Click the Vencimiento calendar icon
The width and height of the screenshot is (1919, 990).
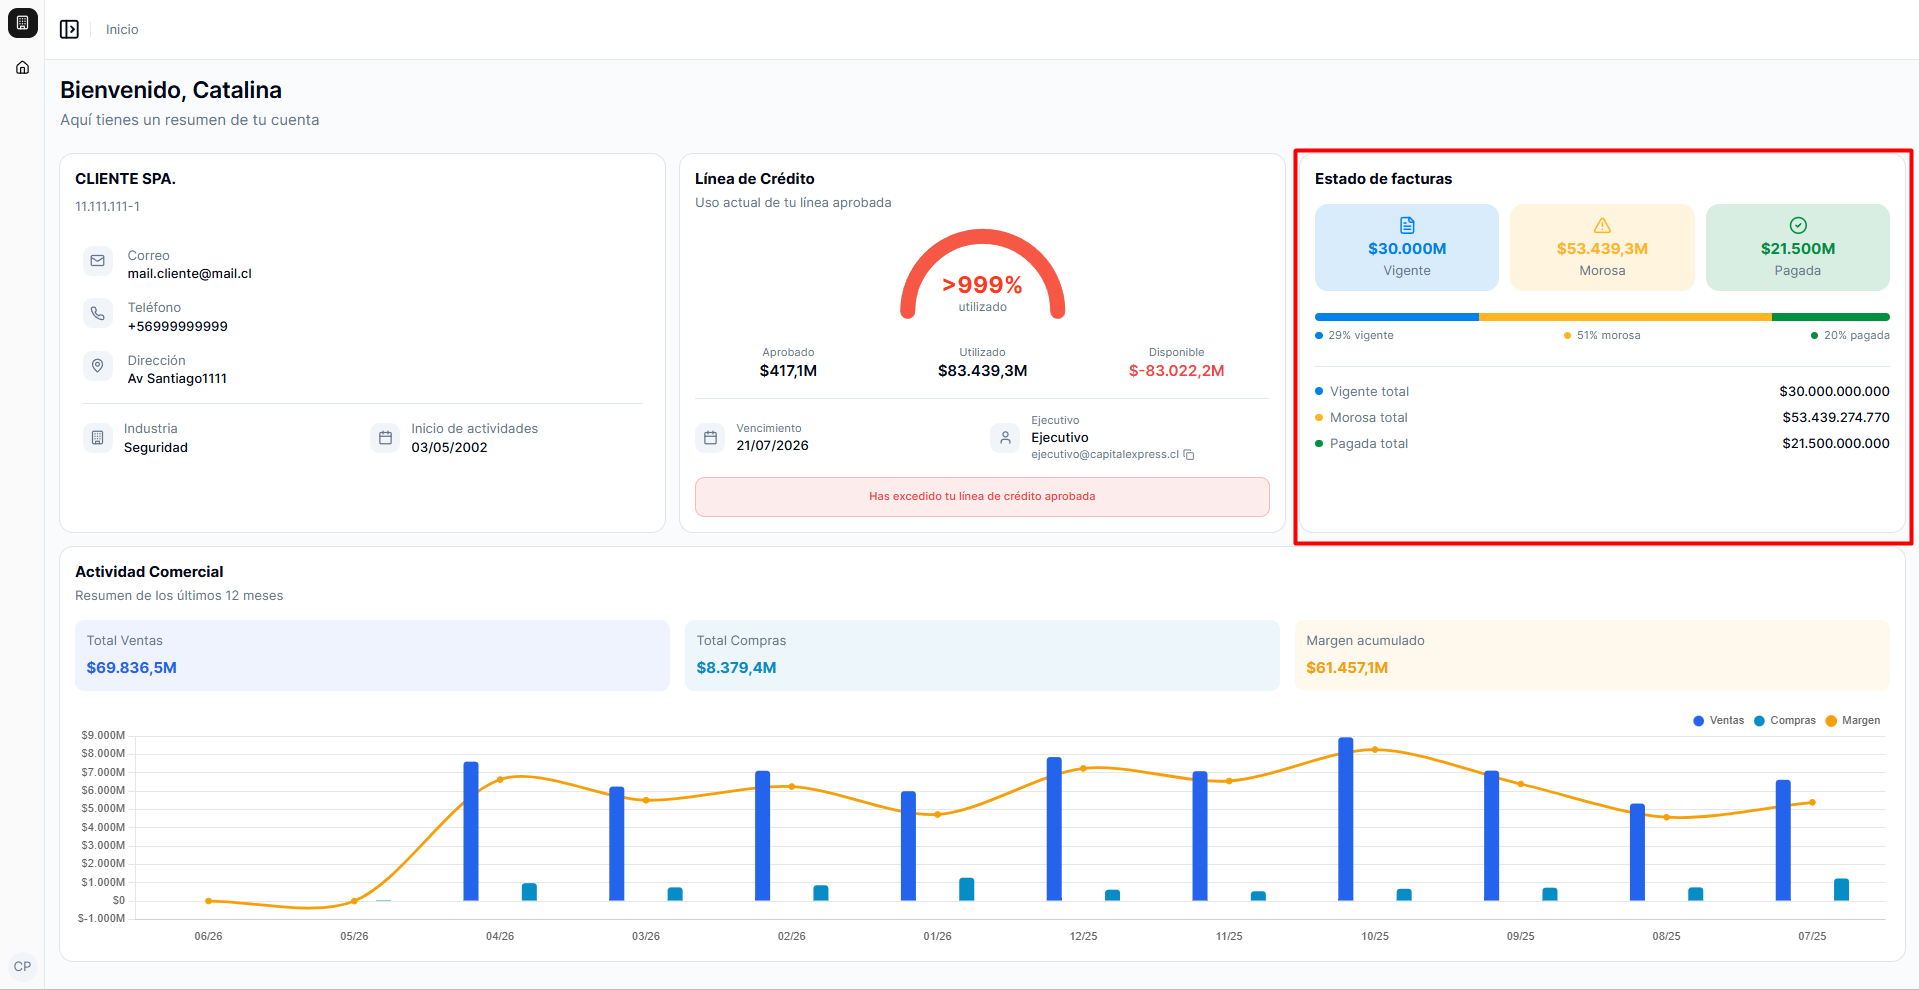coord(710,438)
